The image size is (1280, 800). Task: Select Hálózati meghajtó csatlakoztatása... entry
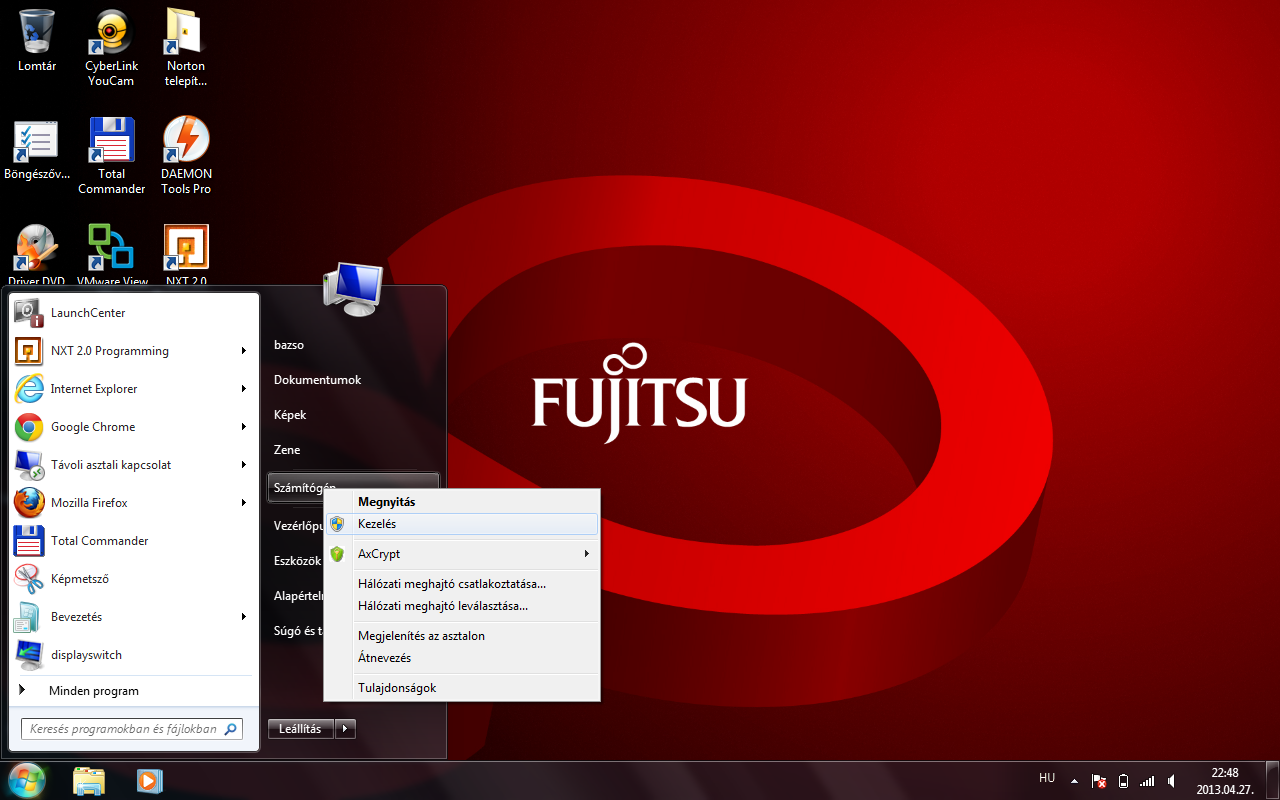point(462,584)
